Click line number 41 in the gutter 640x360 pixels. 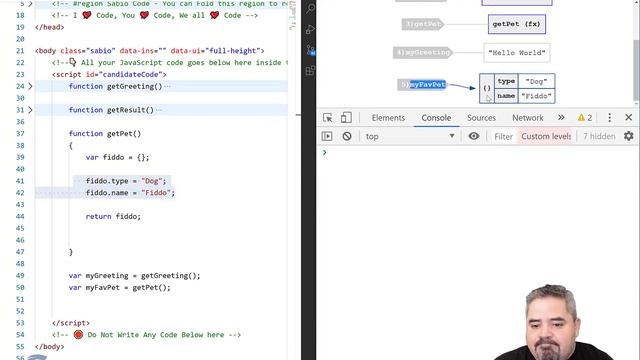[x=20, y=181]
